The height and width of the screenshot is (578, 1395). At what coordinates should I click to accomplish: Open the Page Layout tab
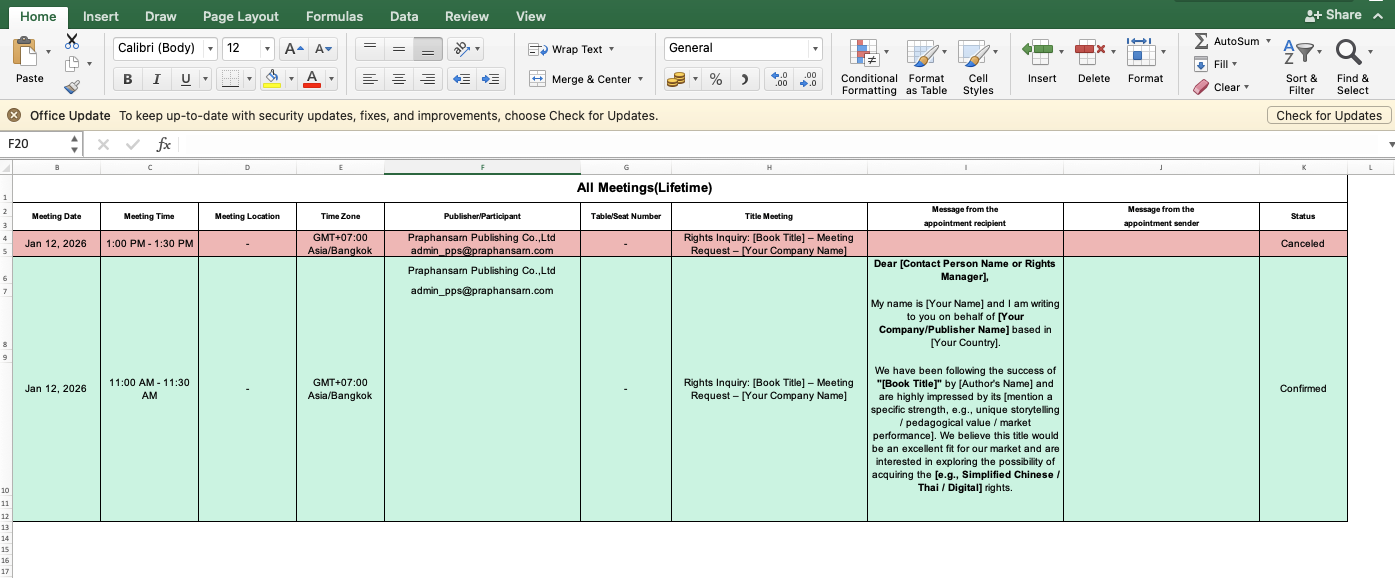coord(241,16)
